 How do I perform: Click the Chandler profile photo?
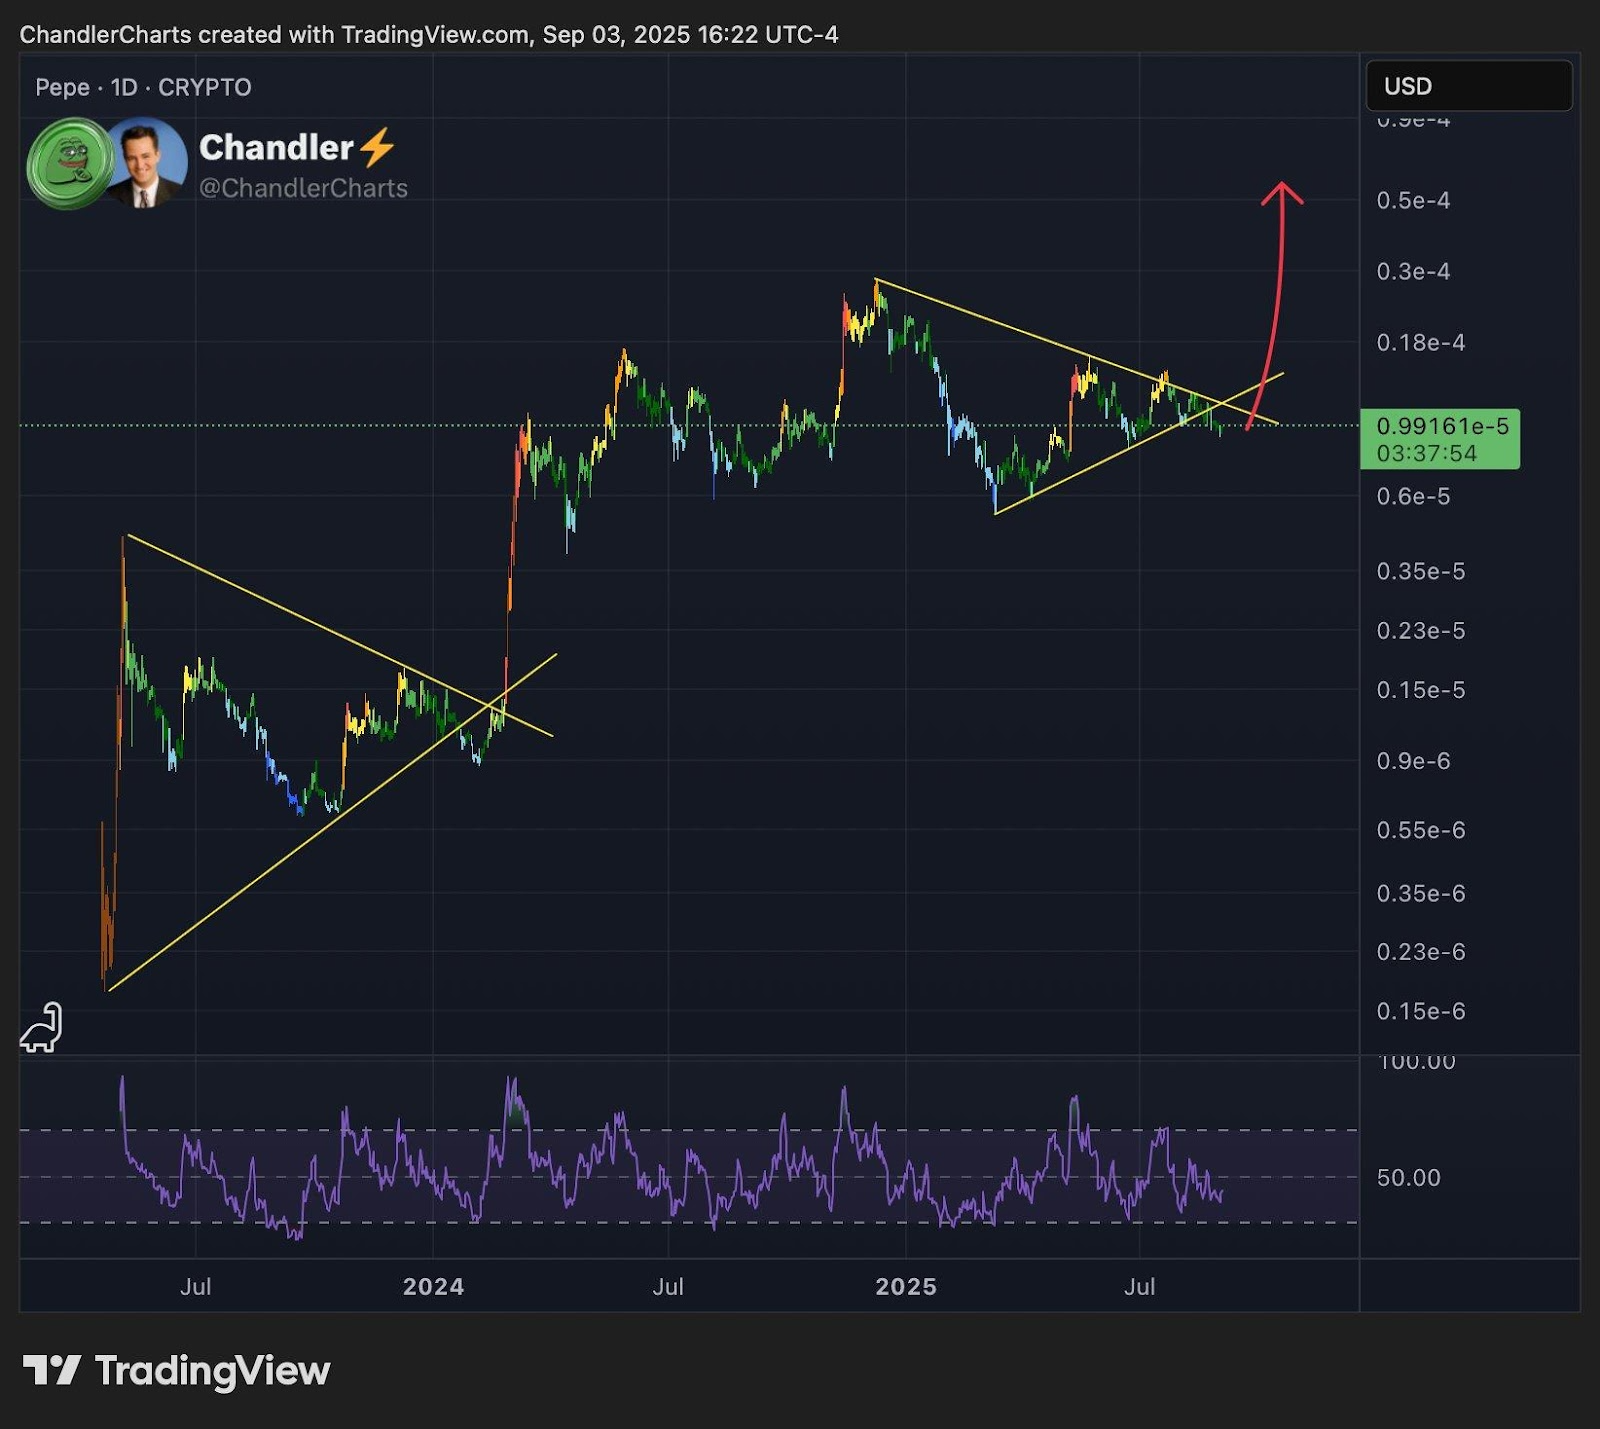tap(146, 163)
